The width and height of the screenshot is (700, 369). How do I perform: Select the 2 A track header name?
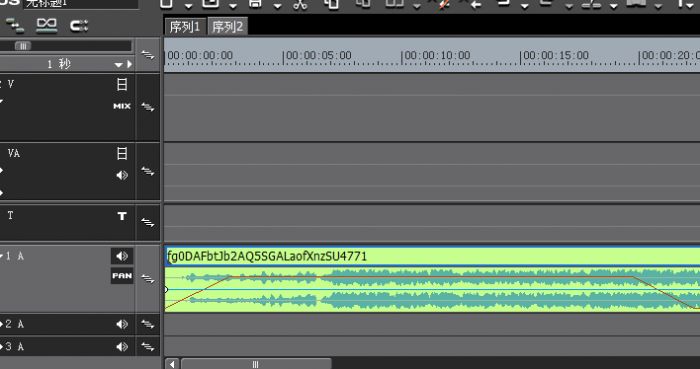[14, 324]
